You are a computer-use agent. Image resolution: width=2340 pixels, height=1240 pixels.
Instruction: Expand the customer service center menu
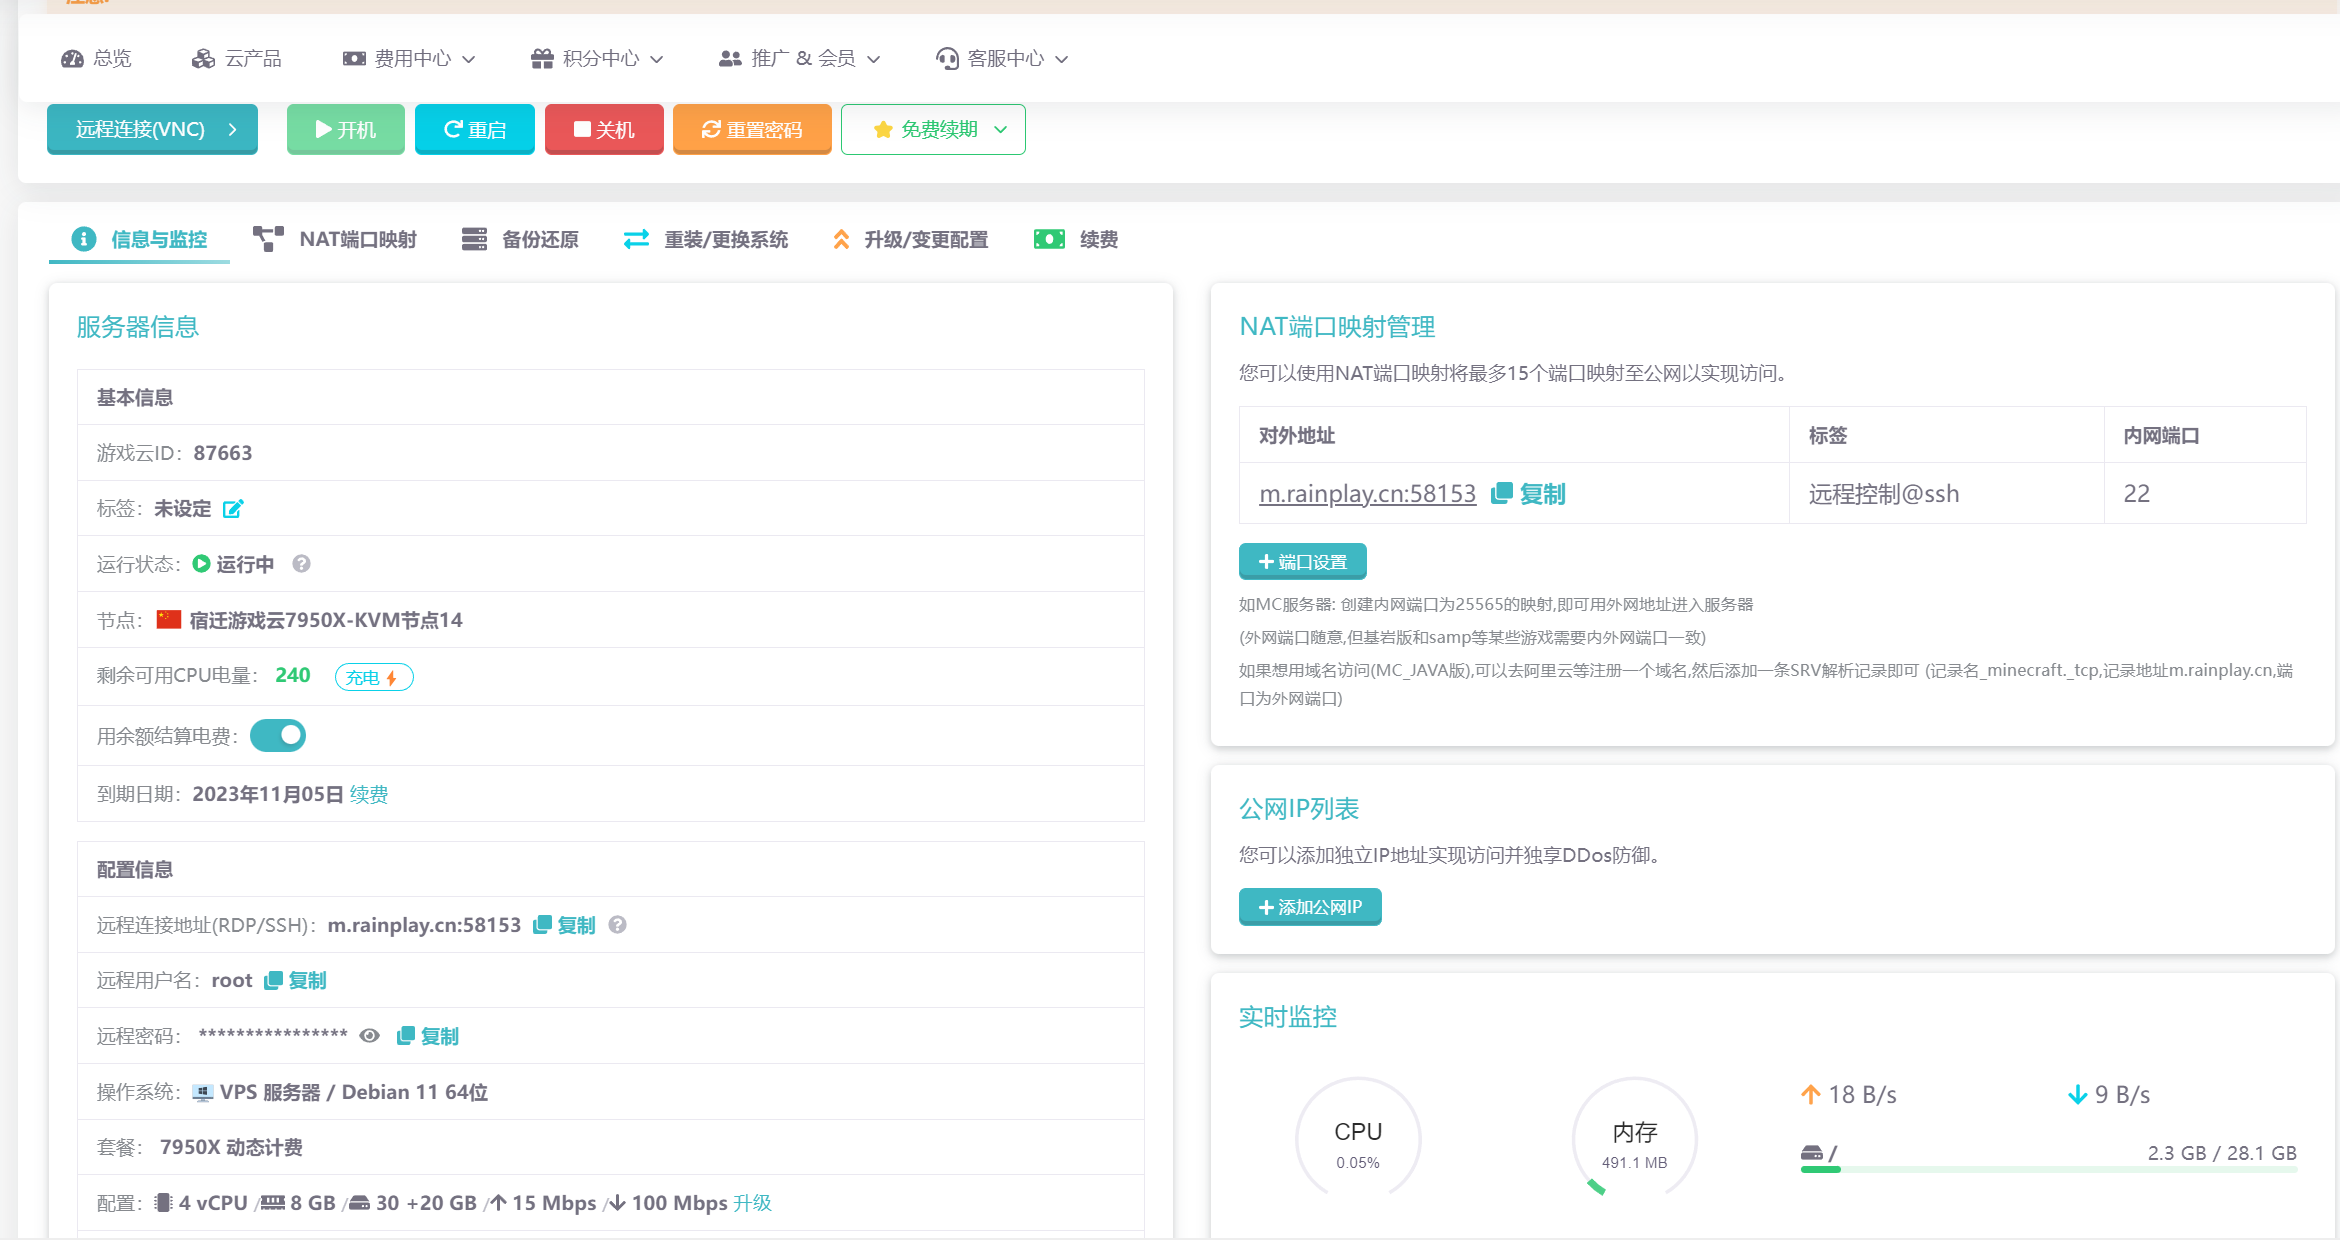(x=1003, y=59)
